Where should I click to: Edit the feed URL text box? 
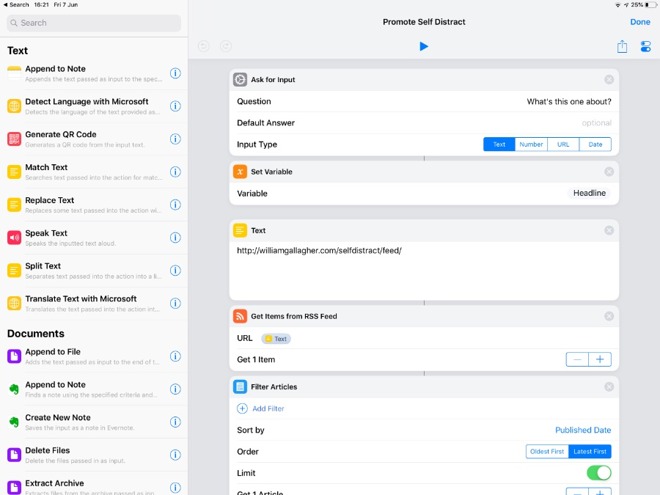point(424,269)
